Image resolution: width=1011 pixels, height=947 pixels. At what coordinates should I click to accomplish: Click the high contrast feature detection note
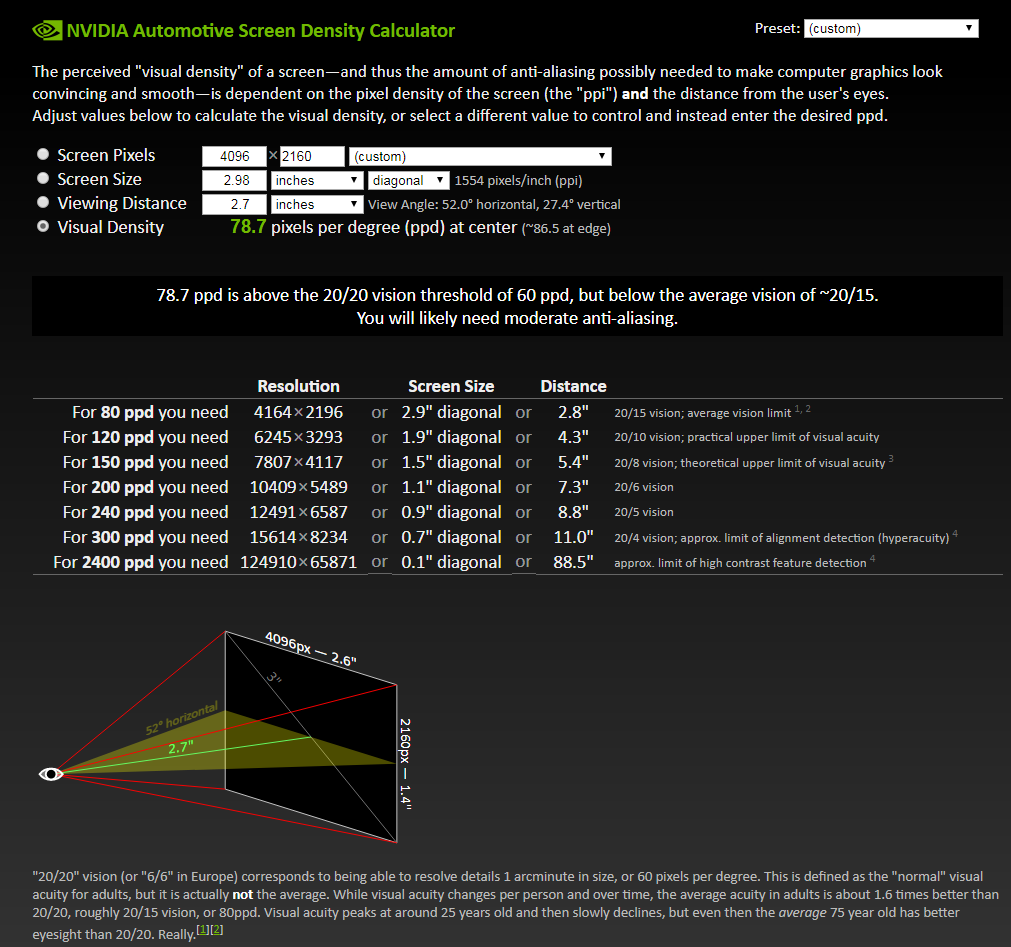pos(745,562)
